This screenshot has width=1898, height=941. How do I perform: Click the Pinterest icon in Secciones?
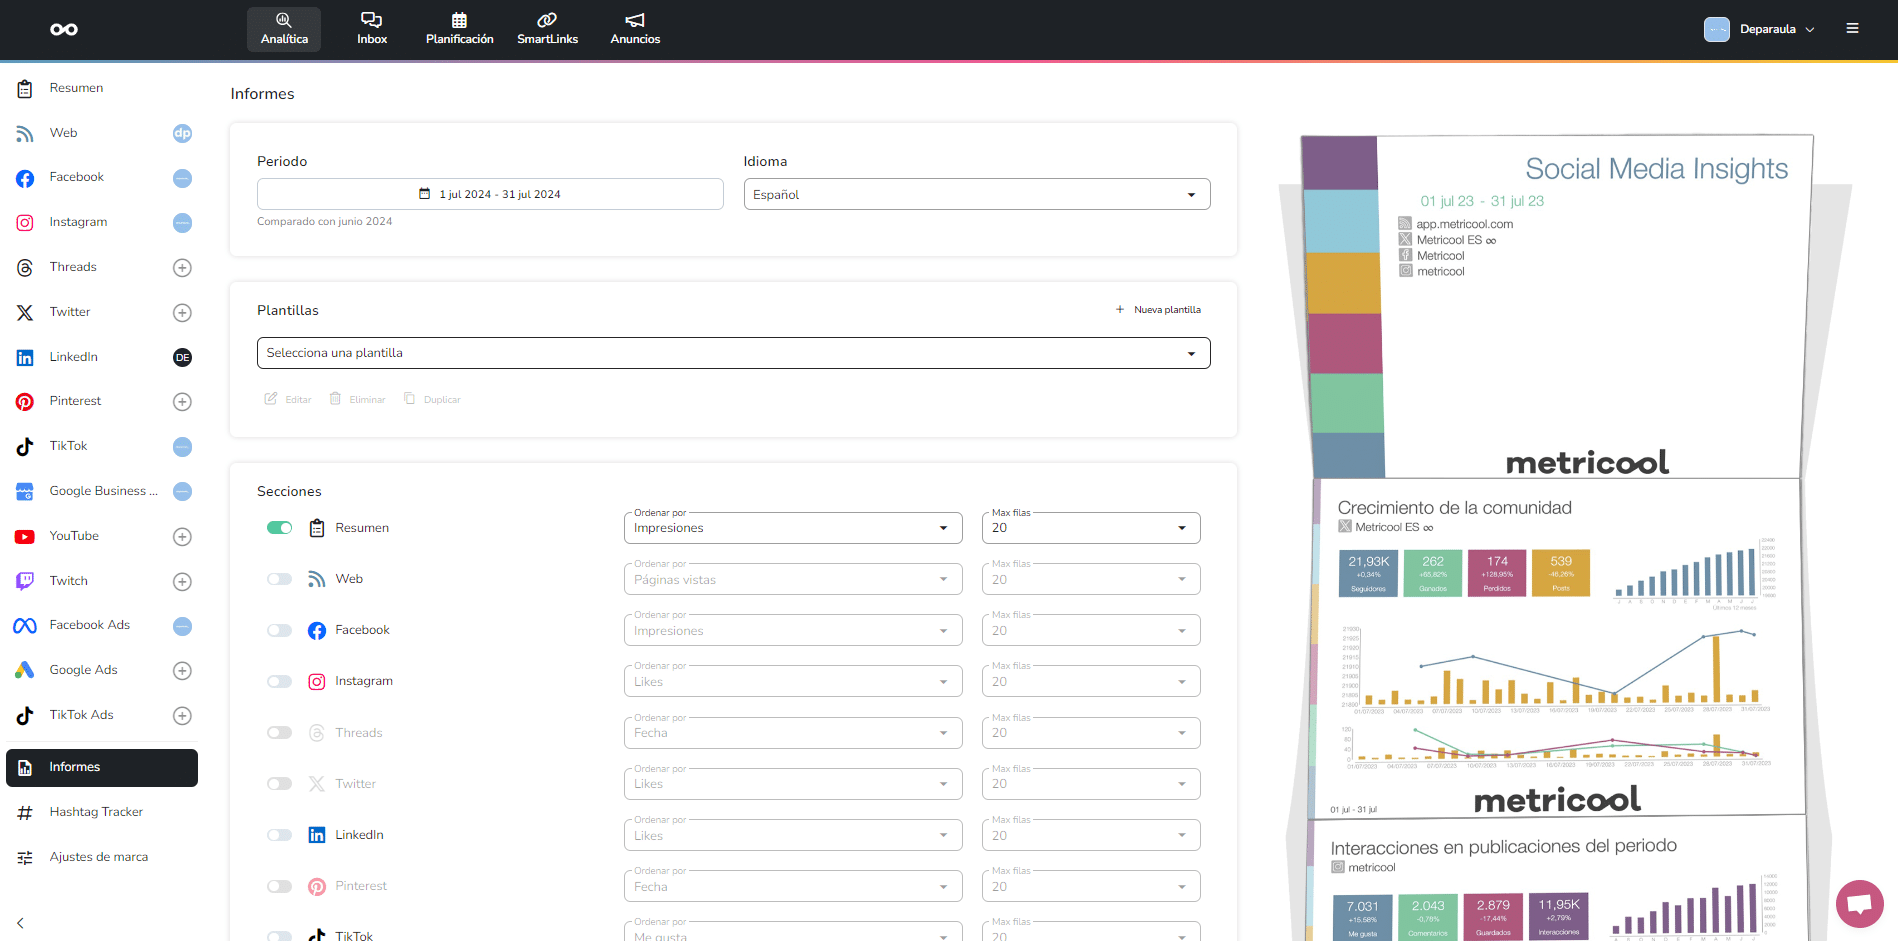coord(317,886)
